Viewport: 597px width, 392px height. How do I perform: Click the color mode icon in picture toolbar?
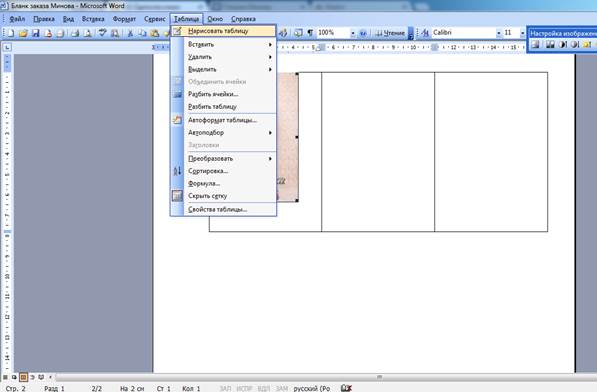point(550,44)
